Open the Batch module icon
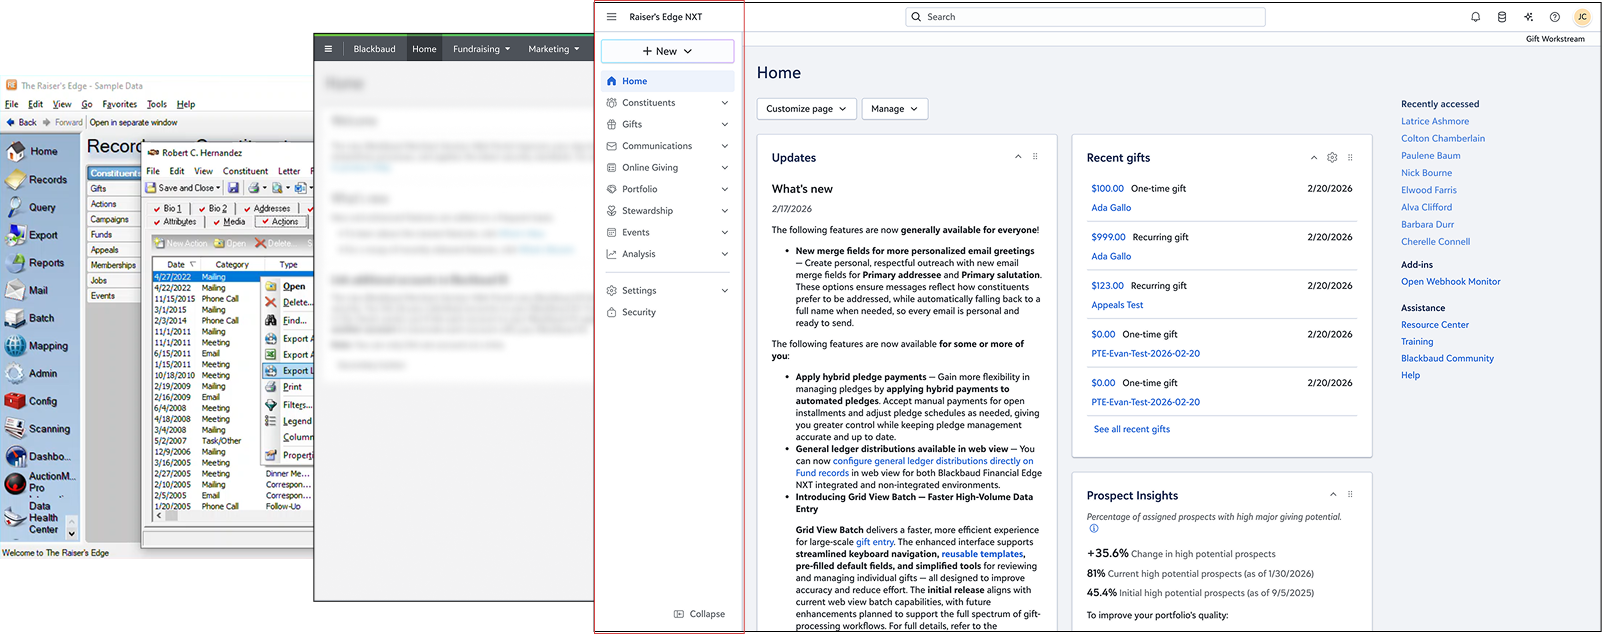This screenshot has height=634, width=1602. [15, 318]
